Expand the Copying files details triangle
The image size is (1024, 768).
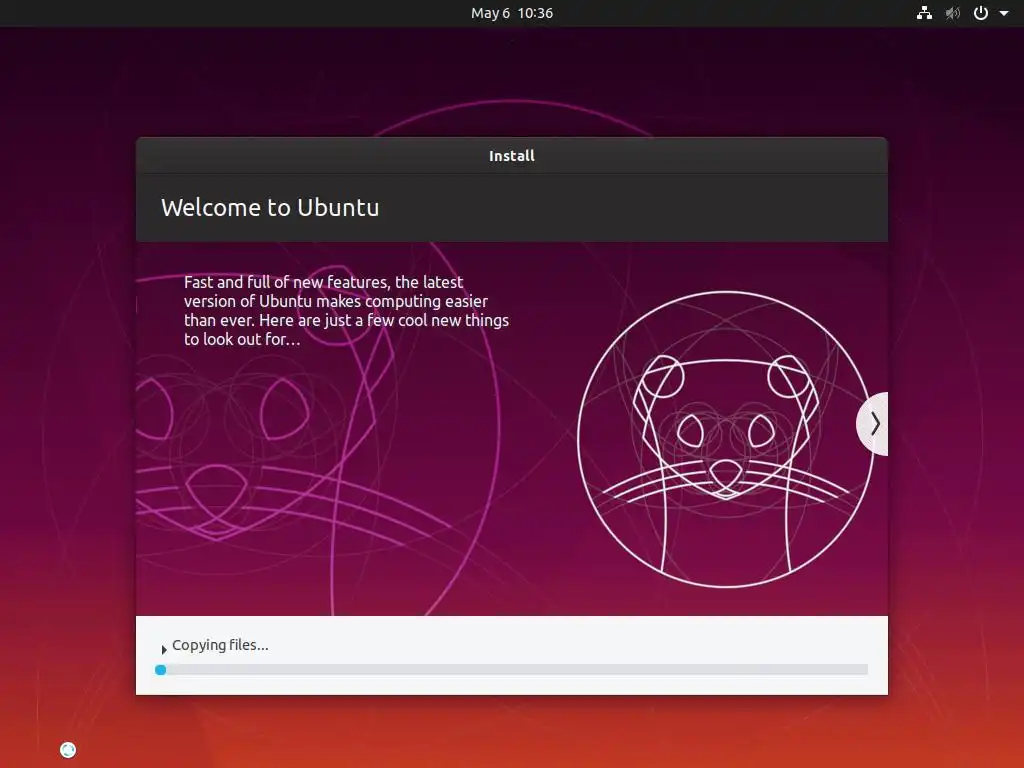click(163, 649)
